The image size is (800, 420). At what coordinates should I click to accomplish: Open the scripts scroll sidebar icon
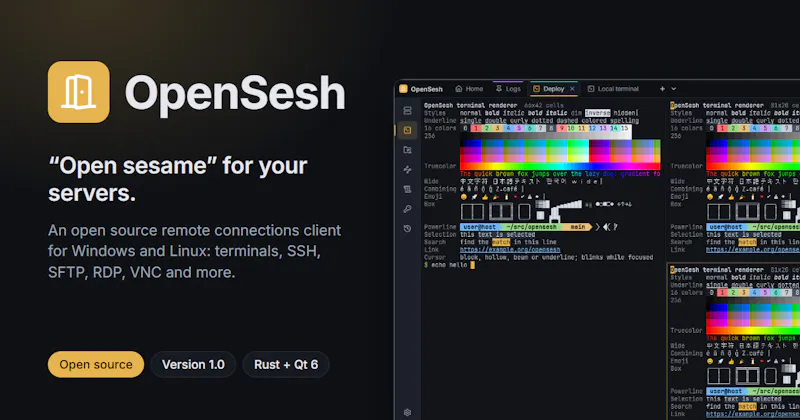click(407, 189)
